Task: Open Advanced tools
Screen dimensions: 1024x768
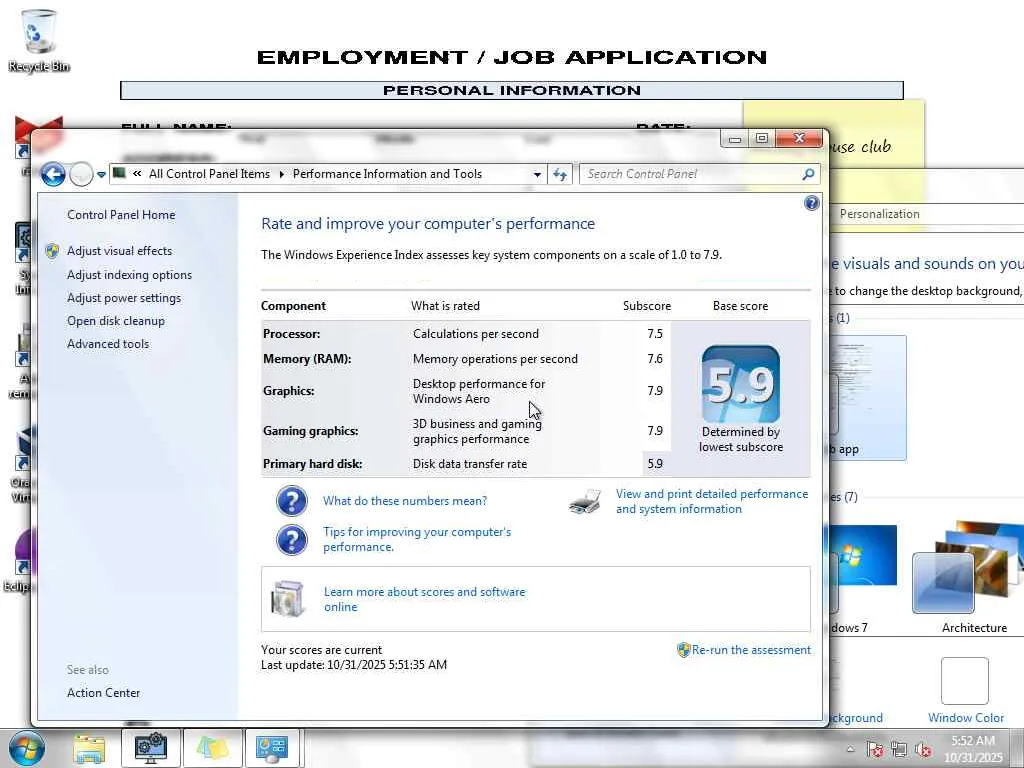Action: coord(108,344)
